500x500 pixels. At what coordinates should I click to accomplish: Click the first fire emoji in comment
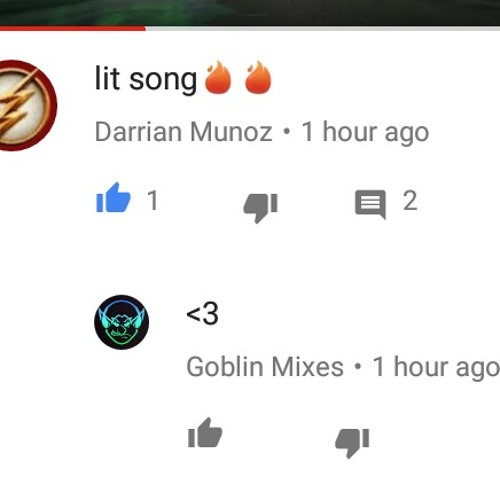coord(218,77)
